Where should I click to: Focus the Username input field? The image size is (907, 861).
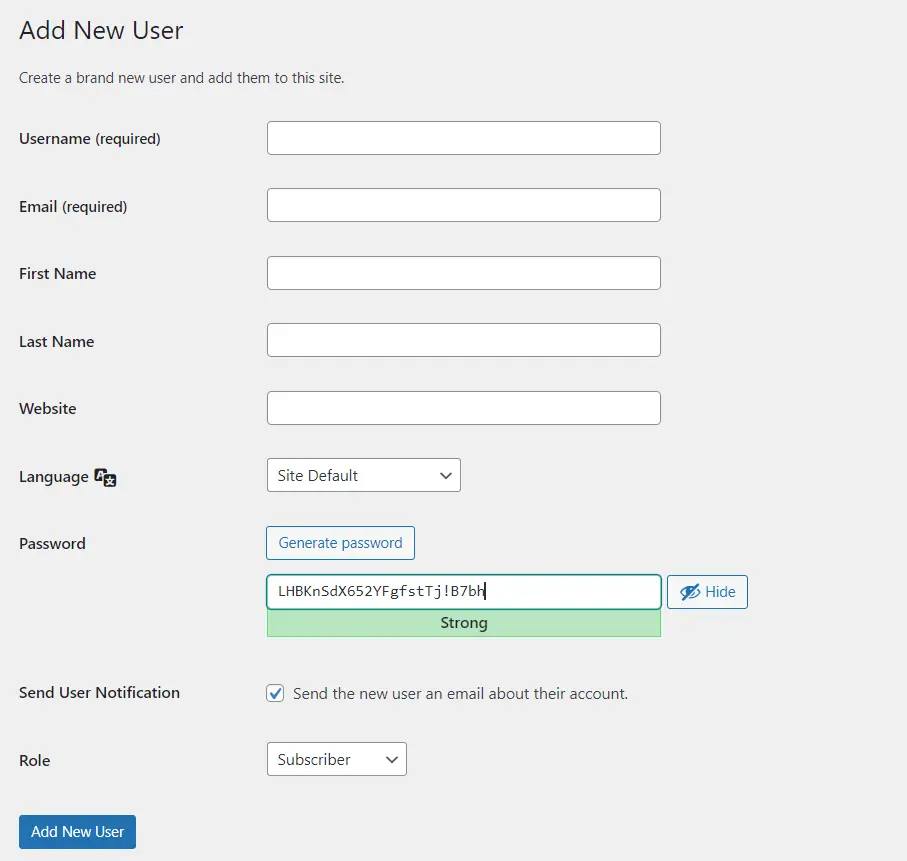pyautogui.click(x=464, y=138)
